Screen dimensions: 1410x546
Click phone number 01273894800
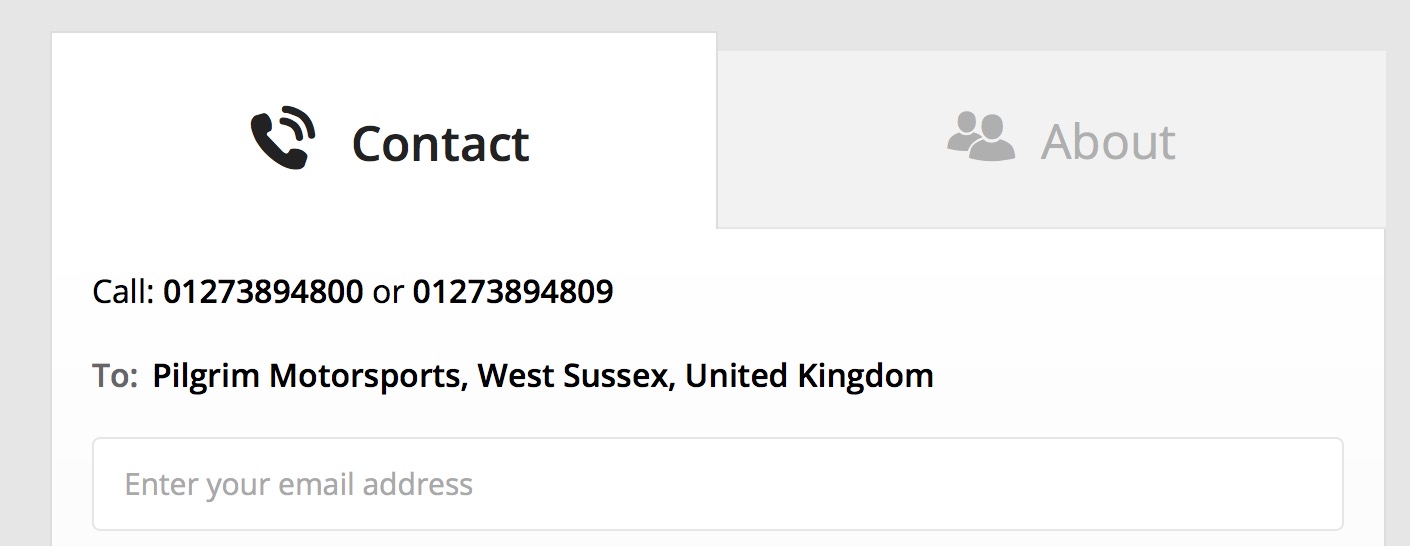point(263,292)
